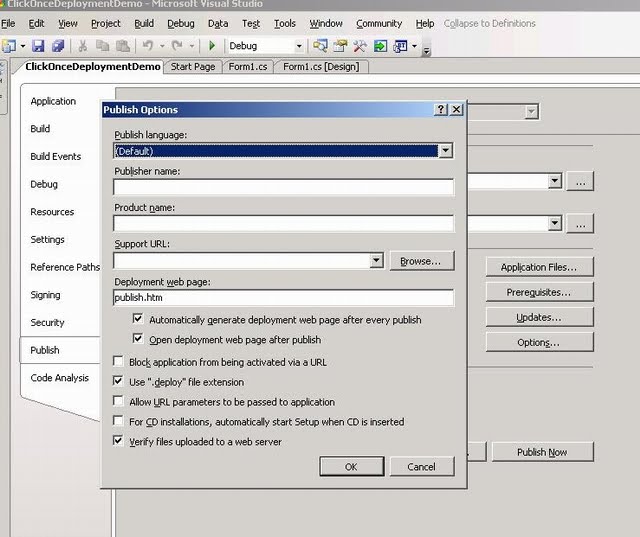Open the Build menu

coord(144,24)
